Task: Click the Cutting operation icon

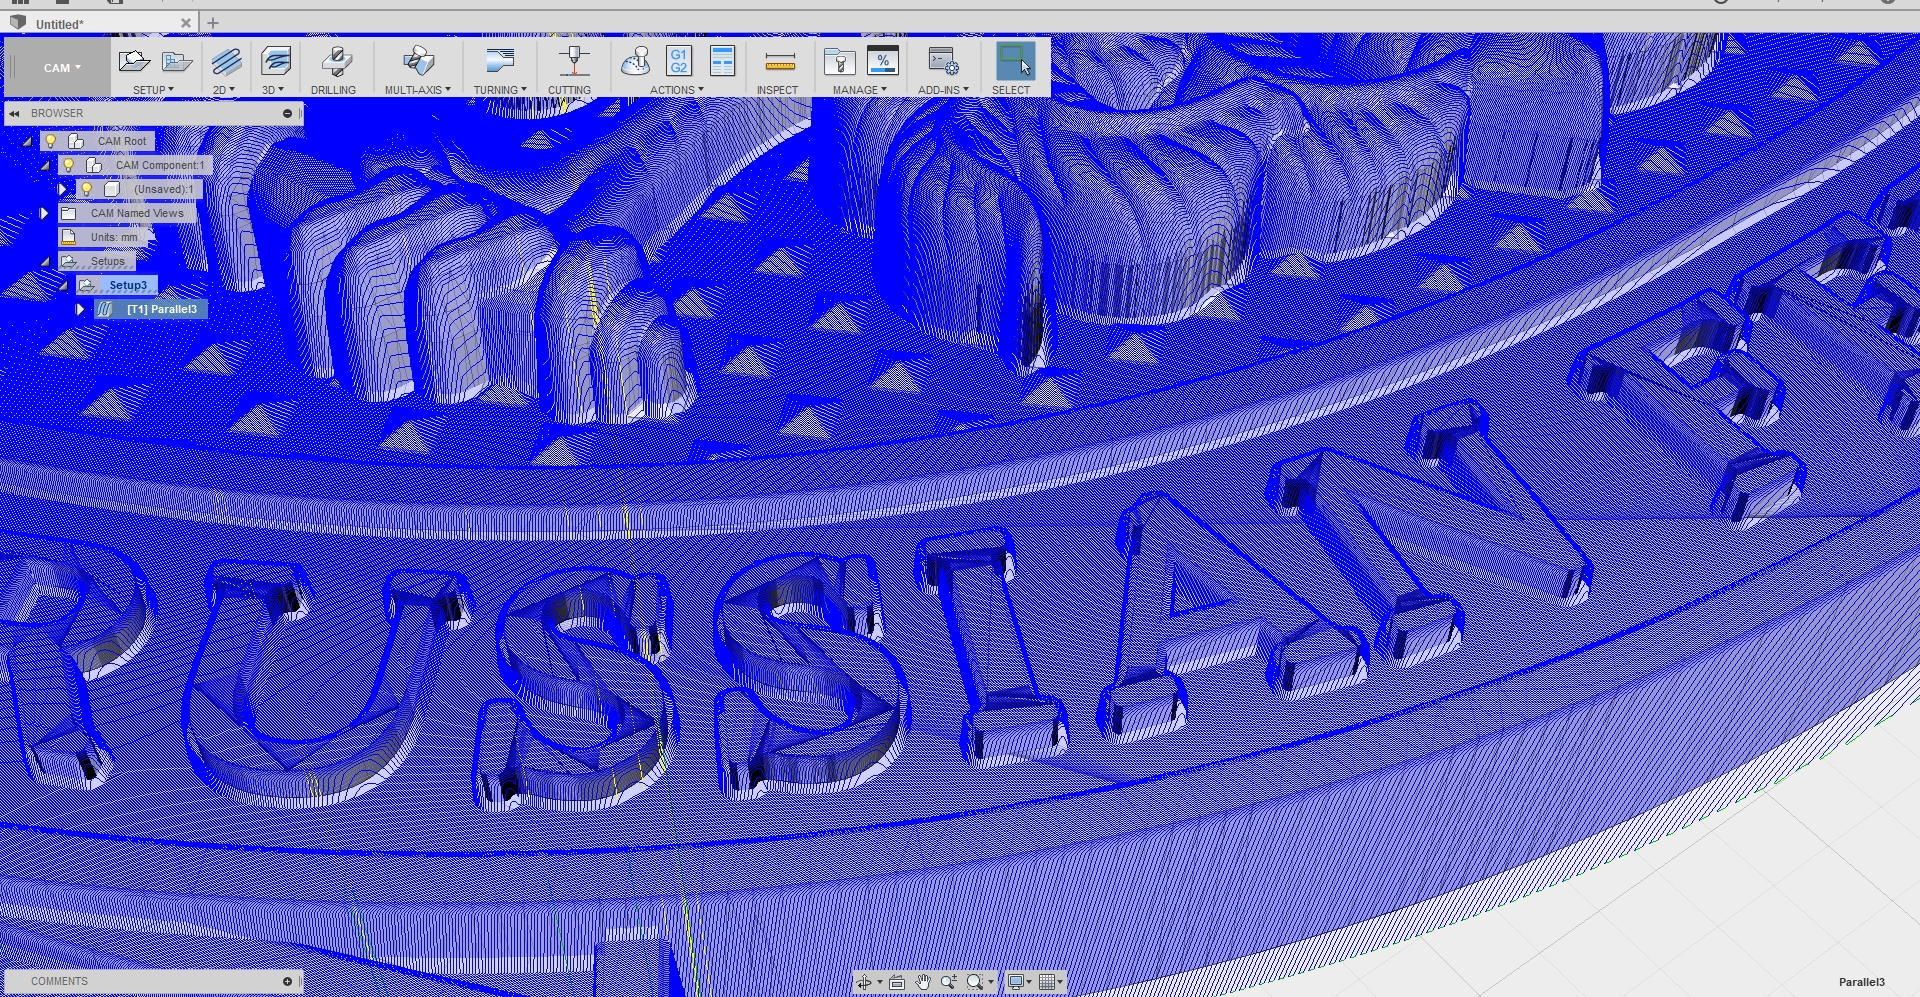Action: point(573,62)
